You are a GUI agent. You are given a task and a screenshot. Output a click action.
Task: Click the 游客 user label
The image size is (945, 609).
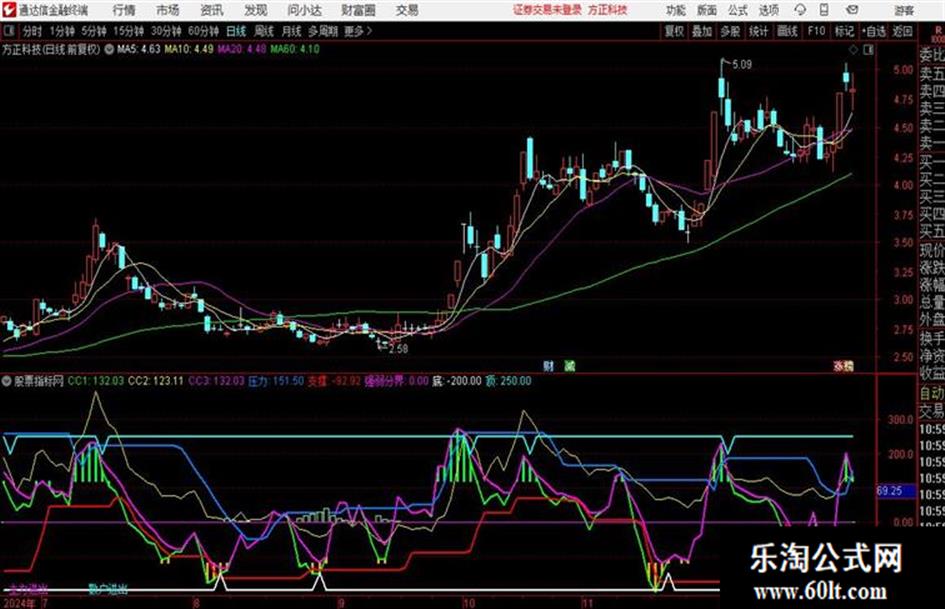[904, 10]
